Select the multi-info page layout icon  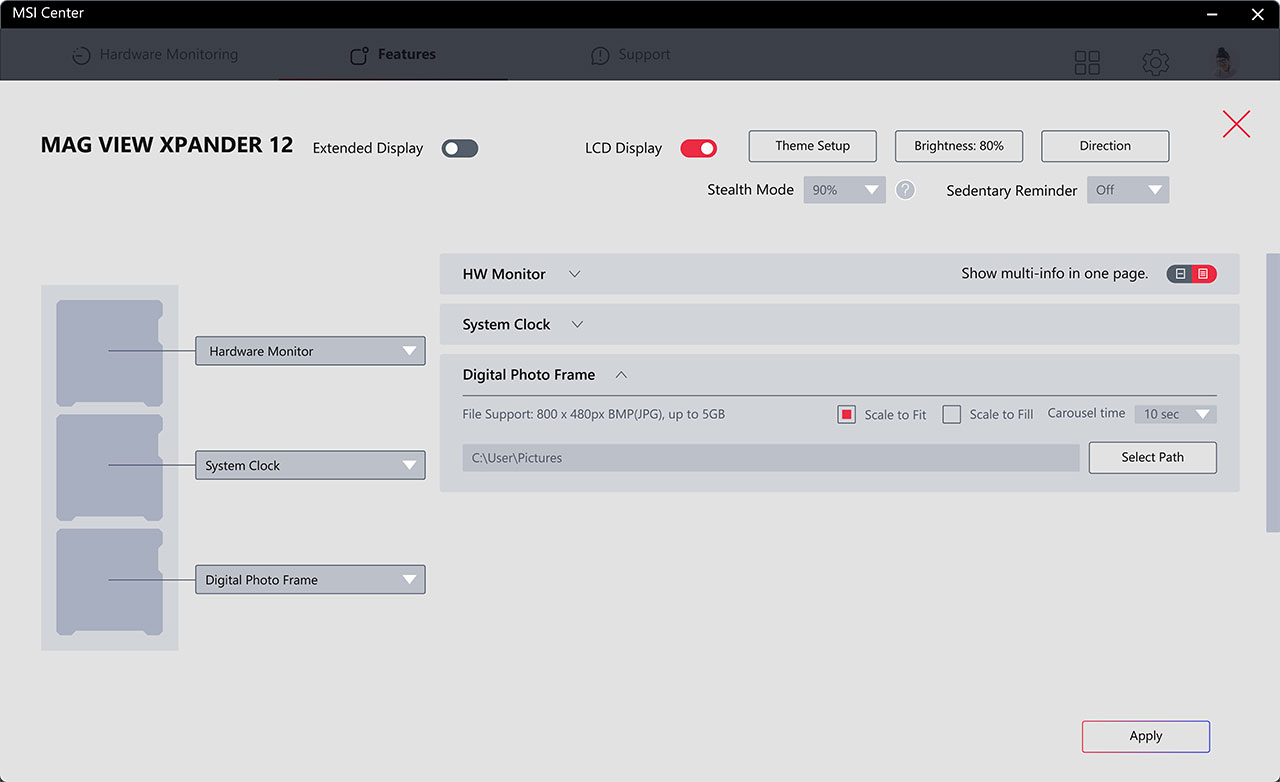tap(1204, 274)
